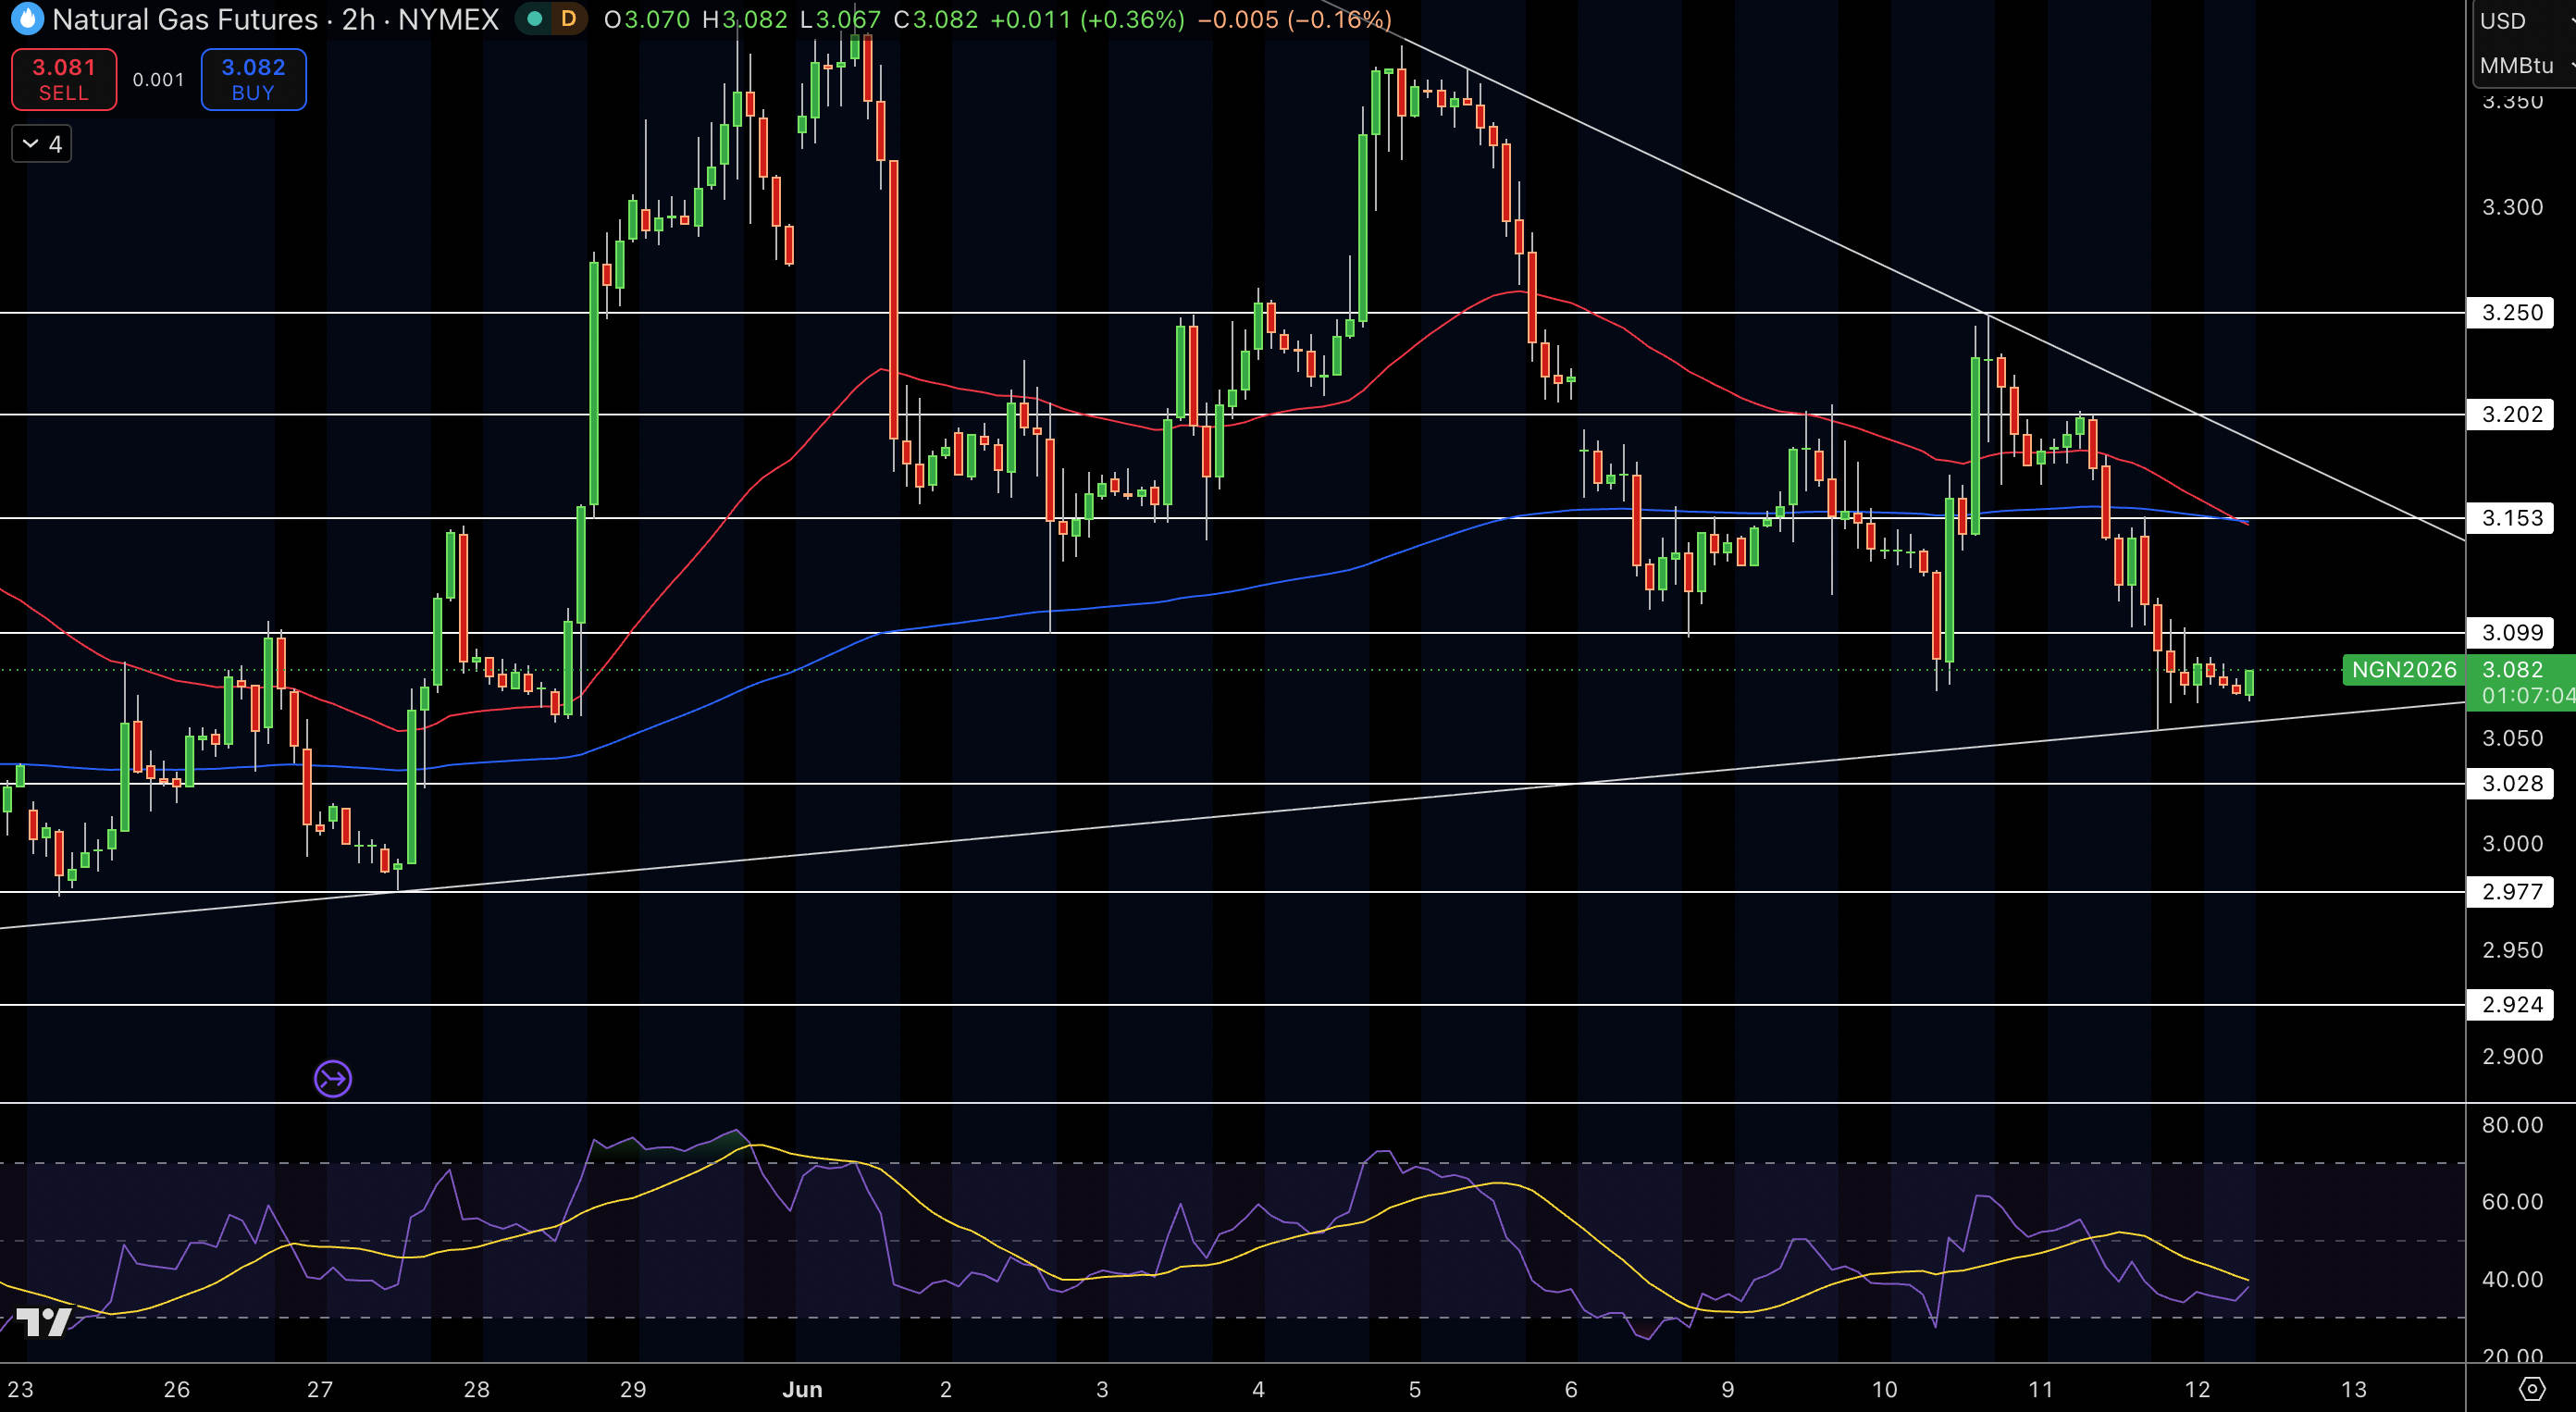
Task: Click the 80.00 level on RSI scale
Action: 2512,1125
